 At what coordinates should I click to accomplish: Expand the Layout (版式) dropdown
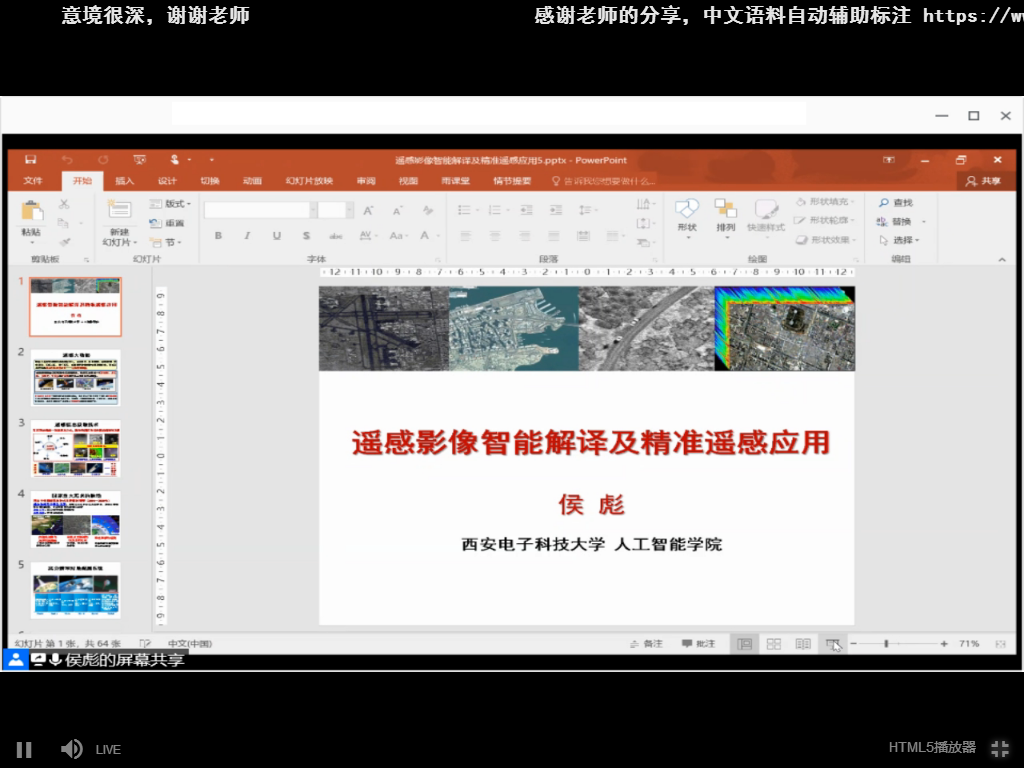tap(170, 204)
